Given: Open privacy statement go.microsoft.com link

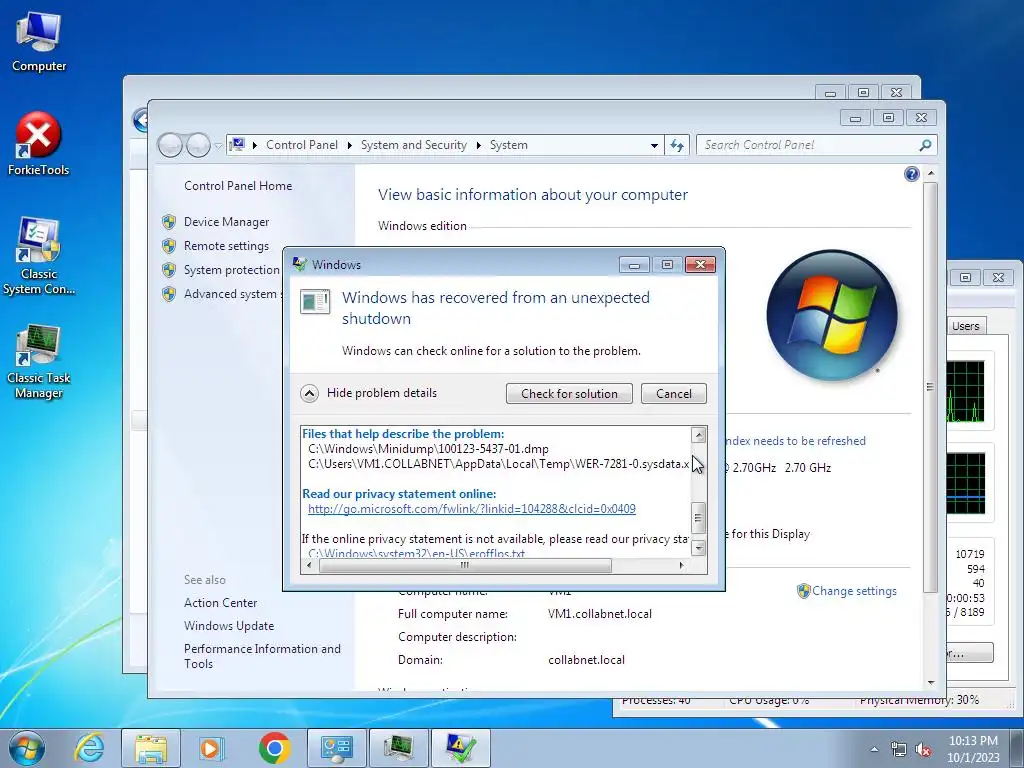Looking at the screenshot, I should [x=472, y=509].
